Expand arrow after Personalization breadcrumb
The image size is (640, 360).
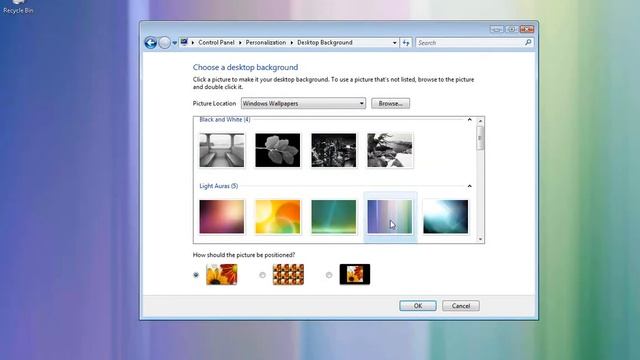(292, 42)
